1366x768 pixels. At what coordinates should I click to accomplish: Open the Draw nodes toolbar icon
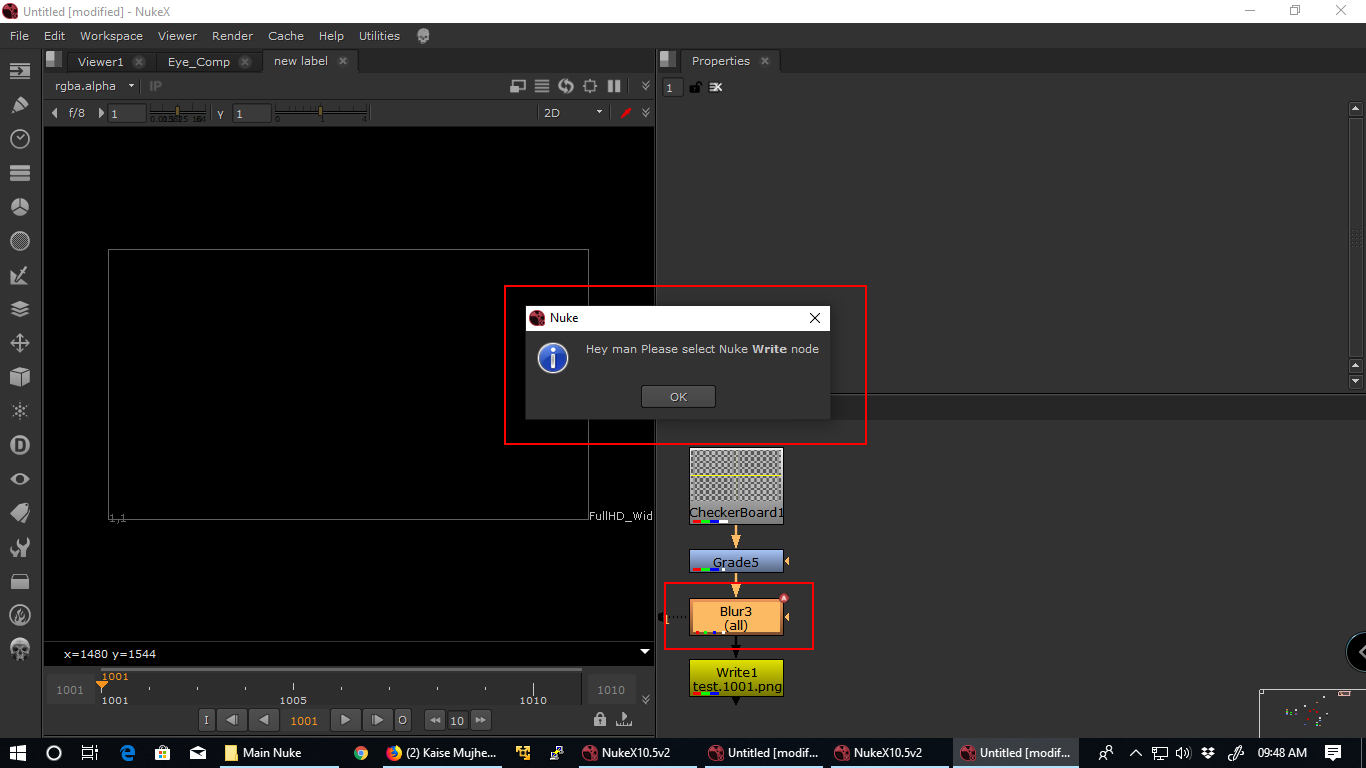[x=19, y=105]
